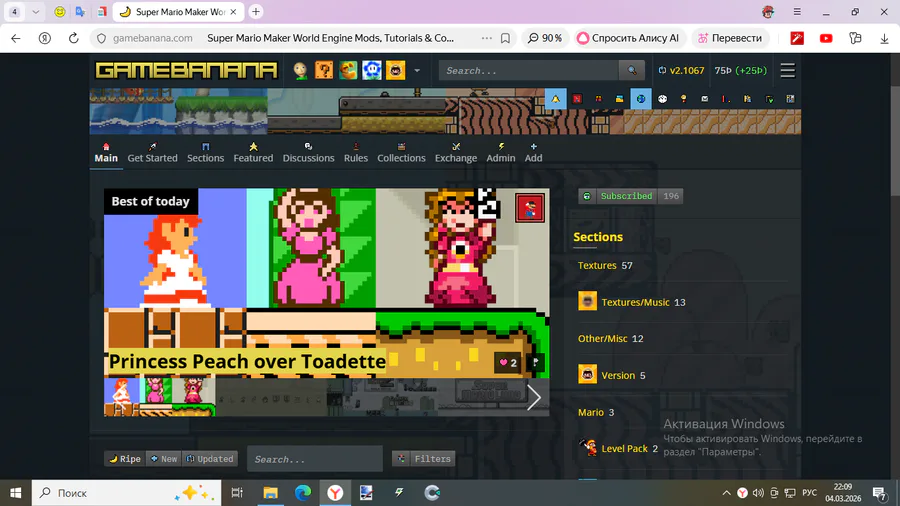The image size is (900, 506).
Task: Select the Super Mario Land carousel thumbnail
Action: point(494,397)
